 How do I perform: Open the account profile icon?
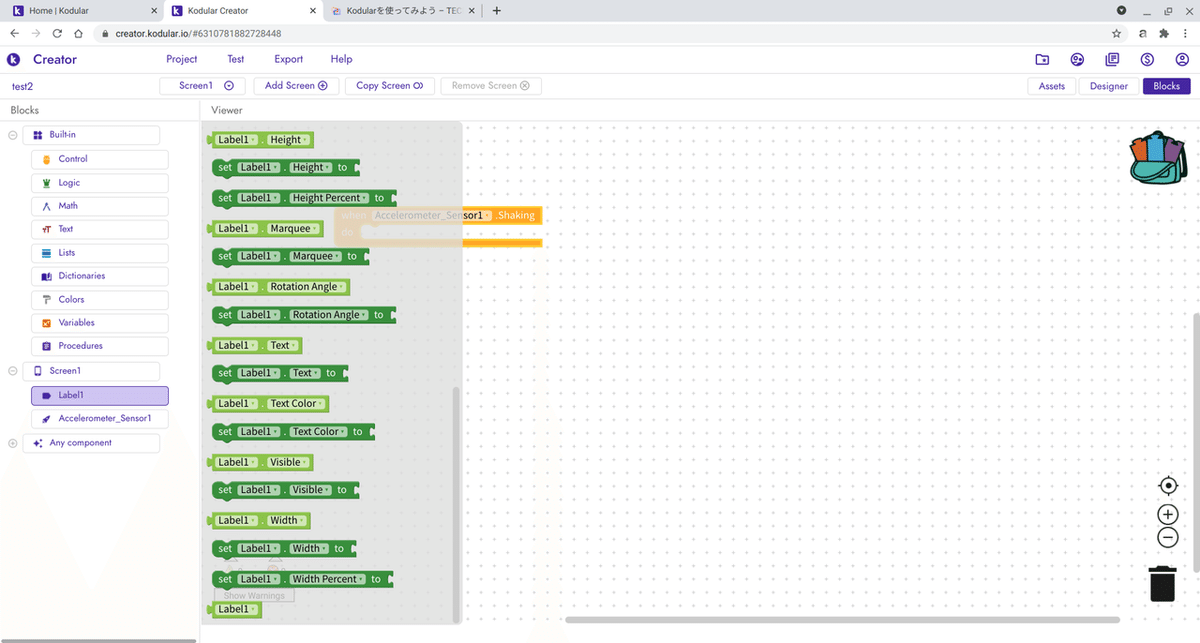[x=1182, y=59]
